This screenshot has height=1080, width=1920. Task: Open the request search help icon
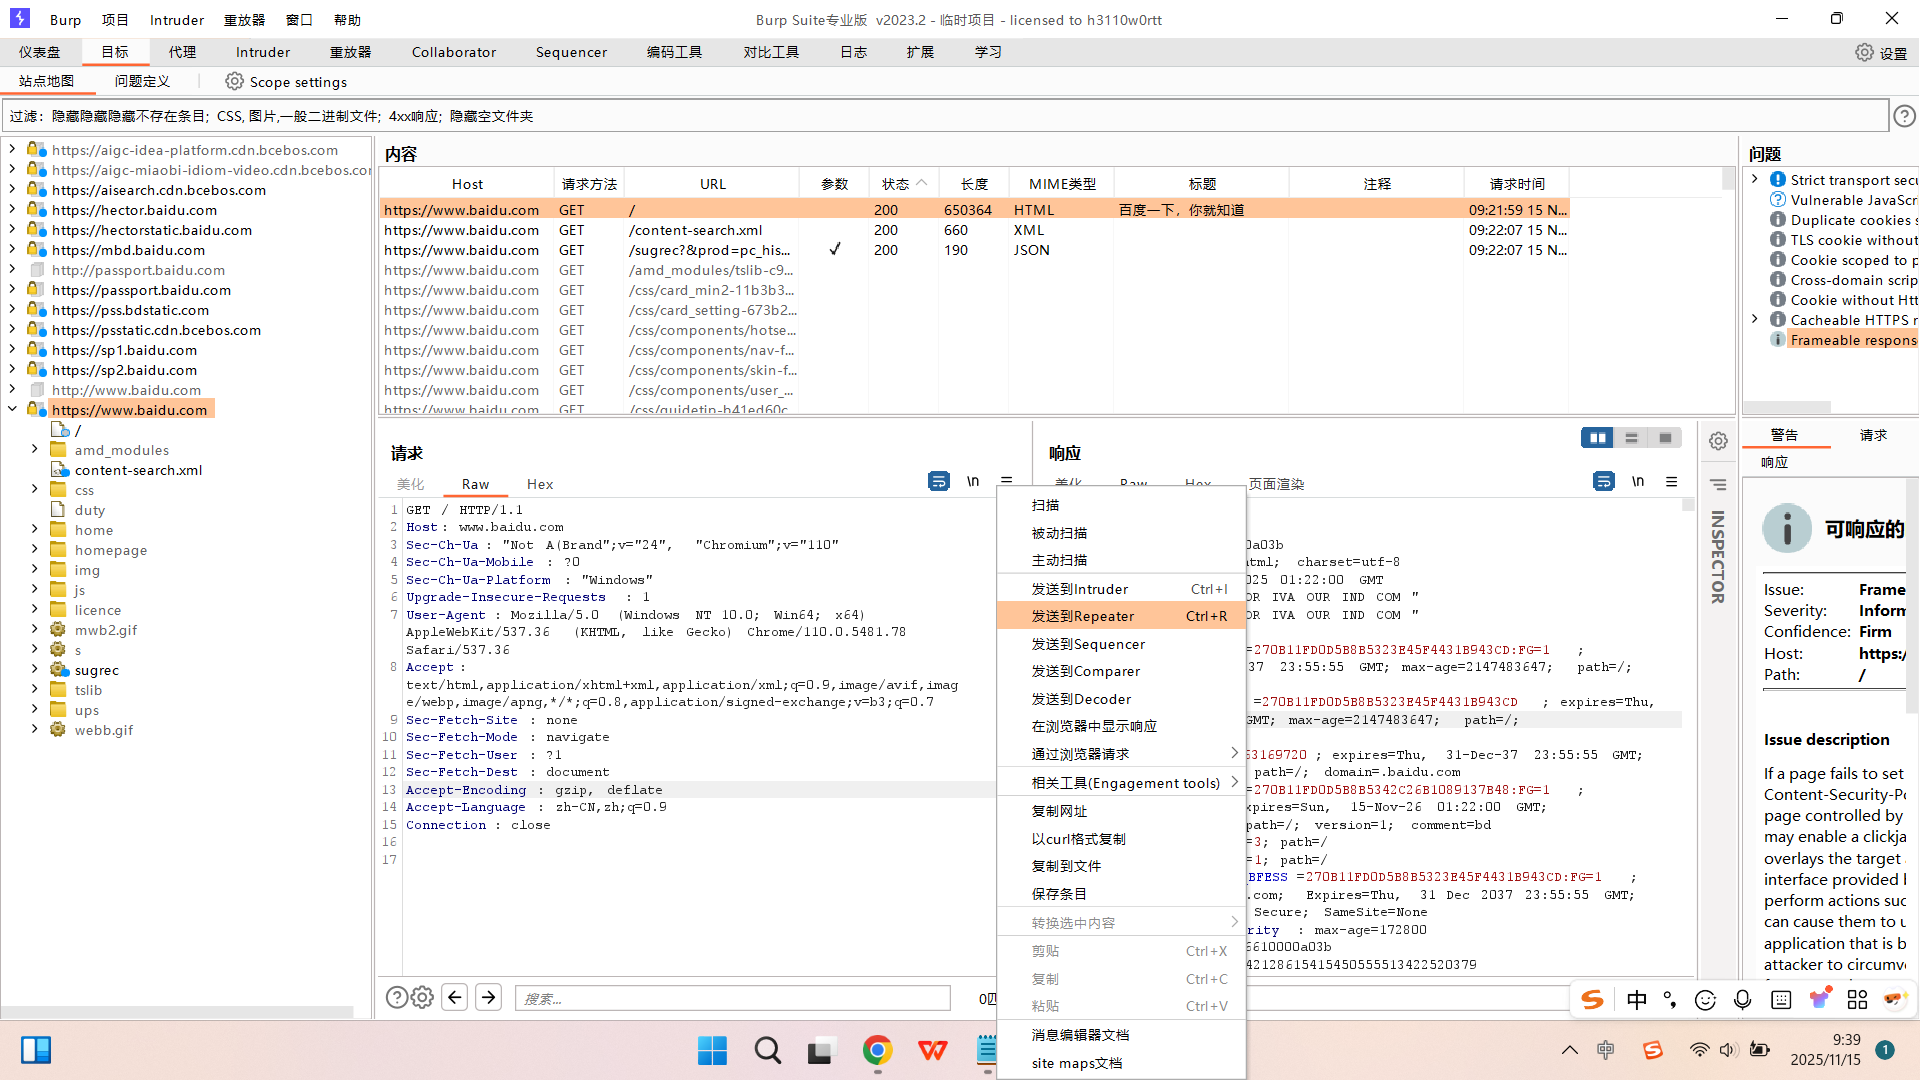tap(396, 997)
